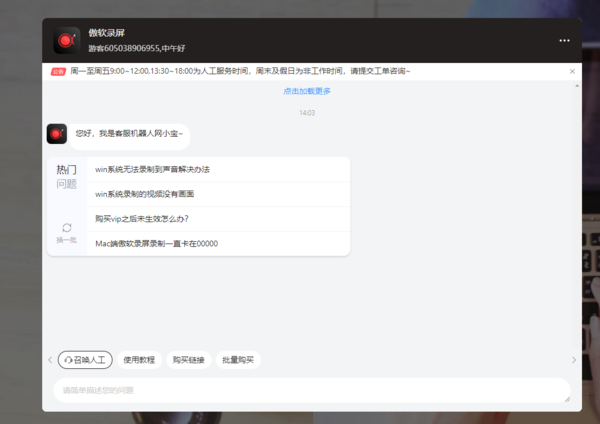
Task: Refresh hot questions with 换一批 icon
Action: [x=67, y=228]
